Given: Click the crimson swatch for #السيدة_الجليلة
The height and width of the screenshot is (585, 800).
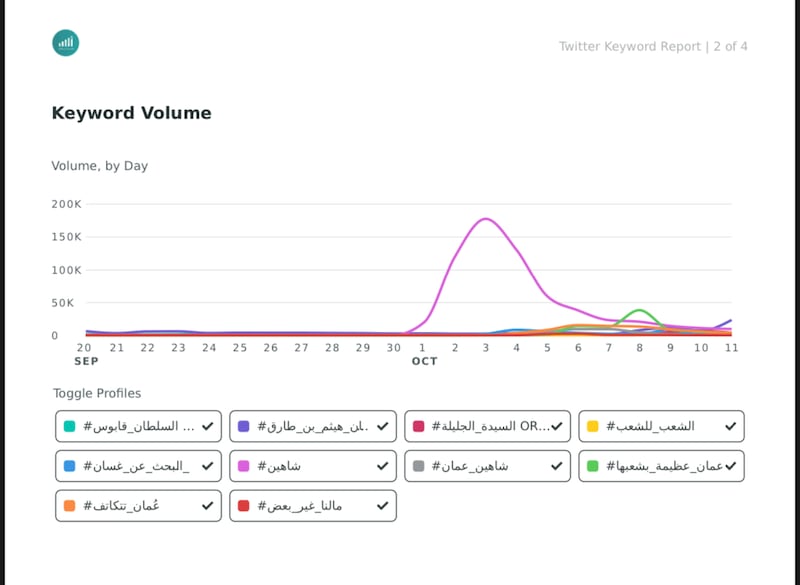Looking at the screenshot, I should (418, 426).
